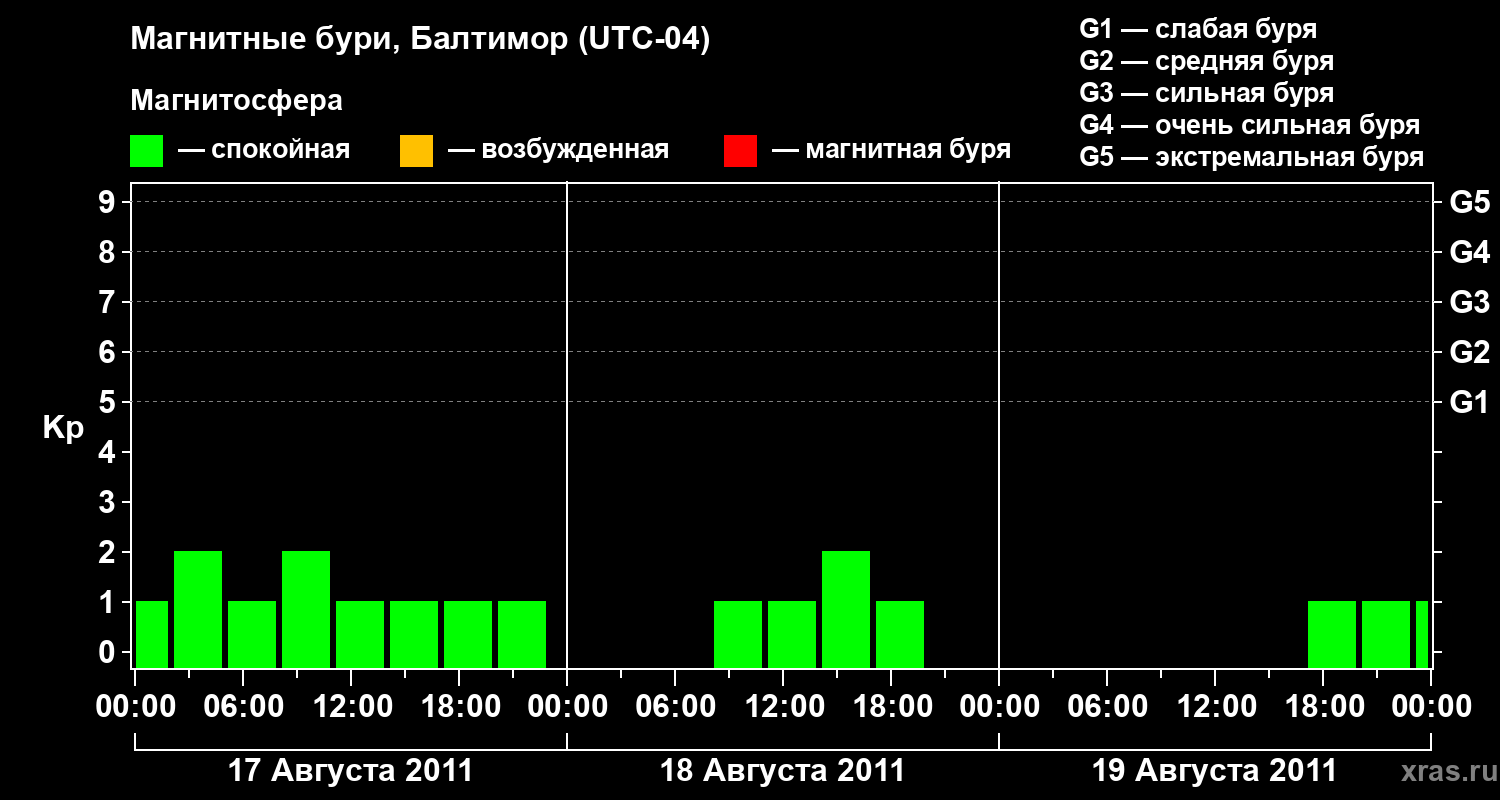
Task: Click the 'G5' label on the right axis
Action: point(1469,202)
